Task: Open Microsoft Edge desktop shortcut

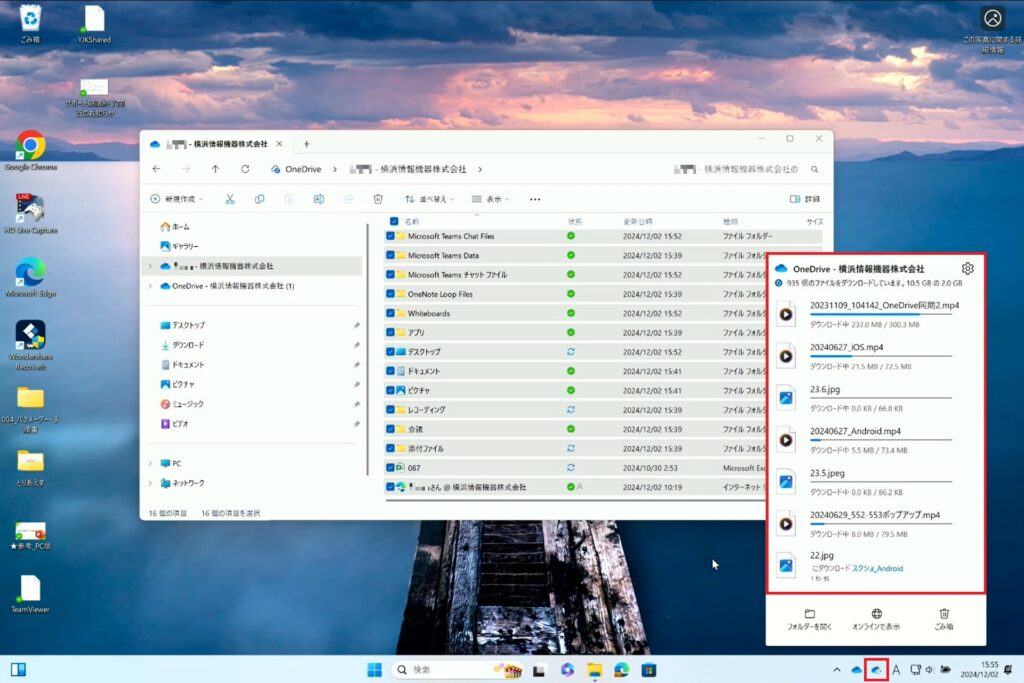Action: 31,277
